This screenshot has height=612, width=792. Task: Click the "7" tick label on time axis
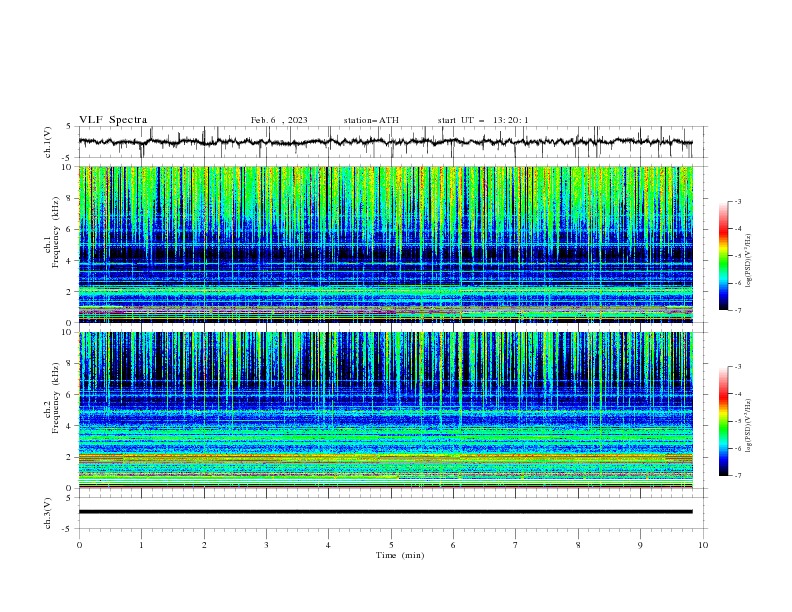coord(516,545)
